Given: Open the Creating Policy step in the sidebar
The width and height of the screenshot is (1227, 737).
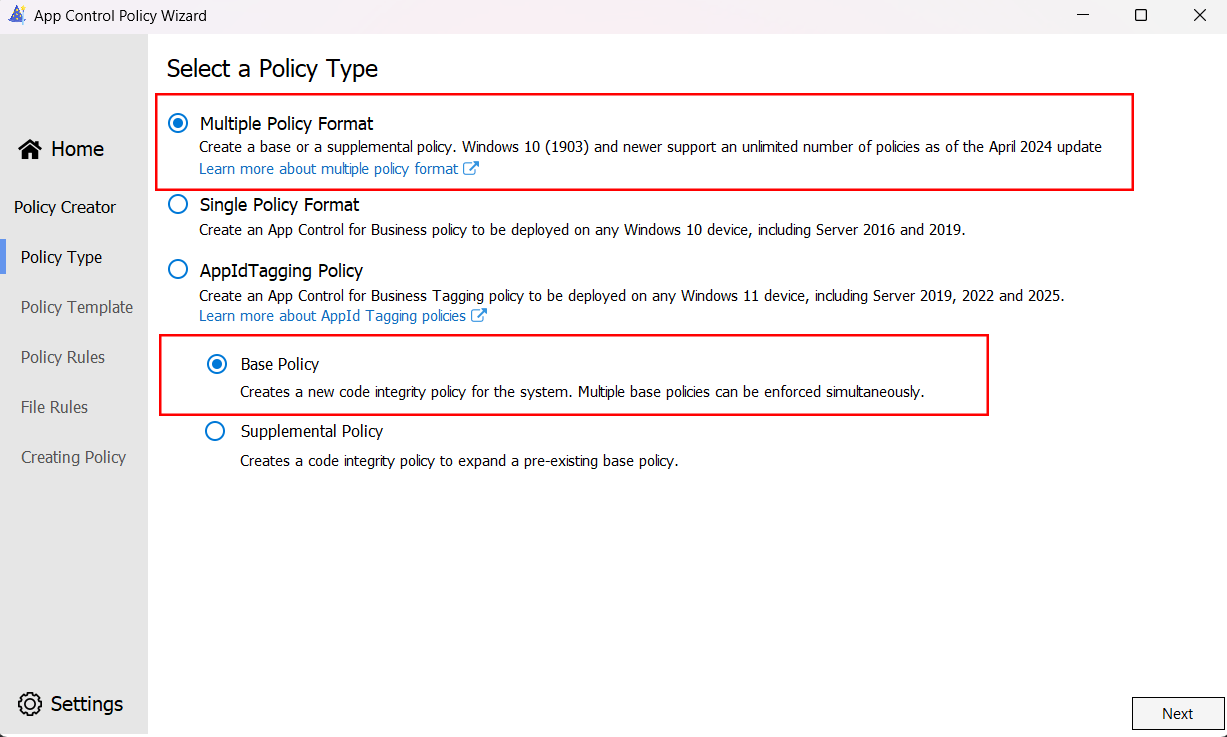Looking at the screenshot, I should tap(73, 457).
